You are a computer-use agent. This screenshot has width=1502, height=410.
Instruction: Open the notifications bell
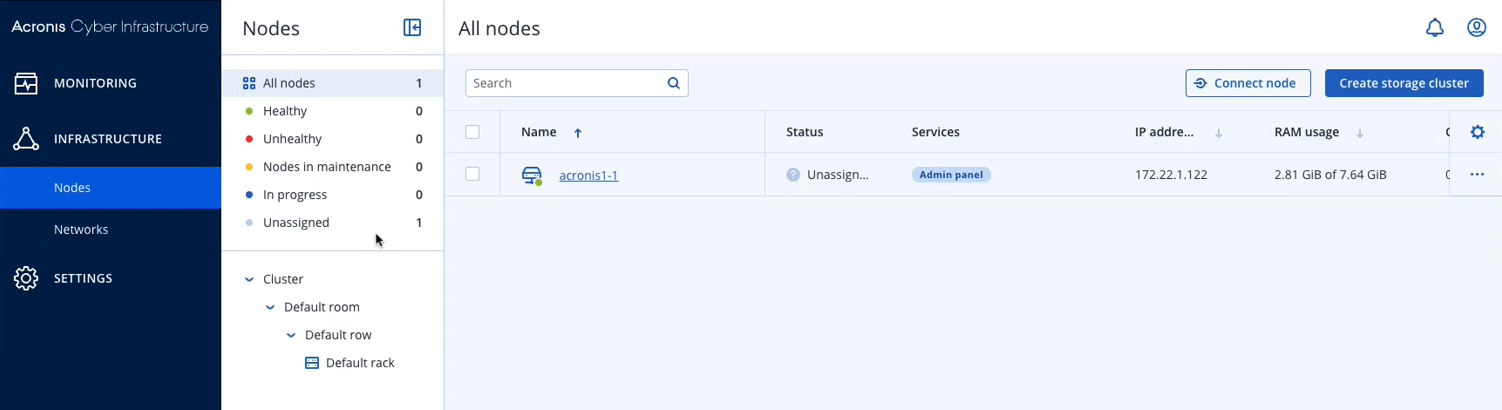pos(1434,28)
